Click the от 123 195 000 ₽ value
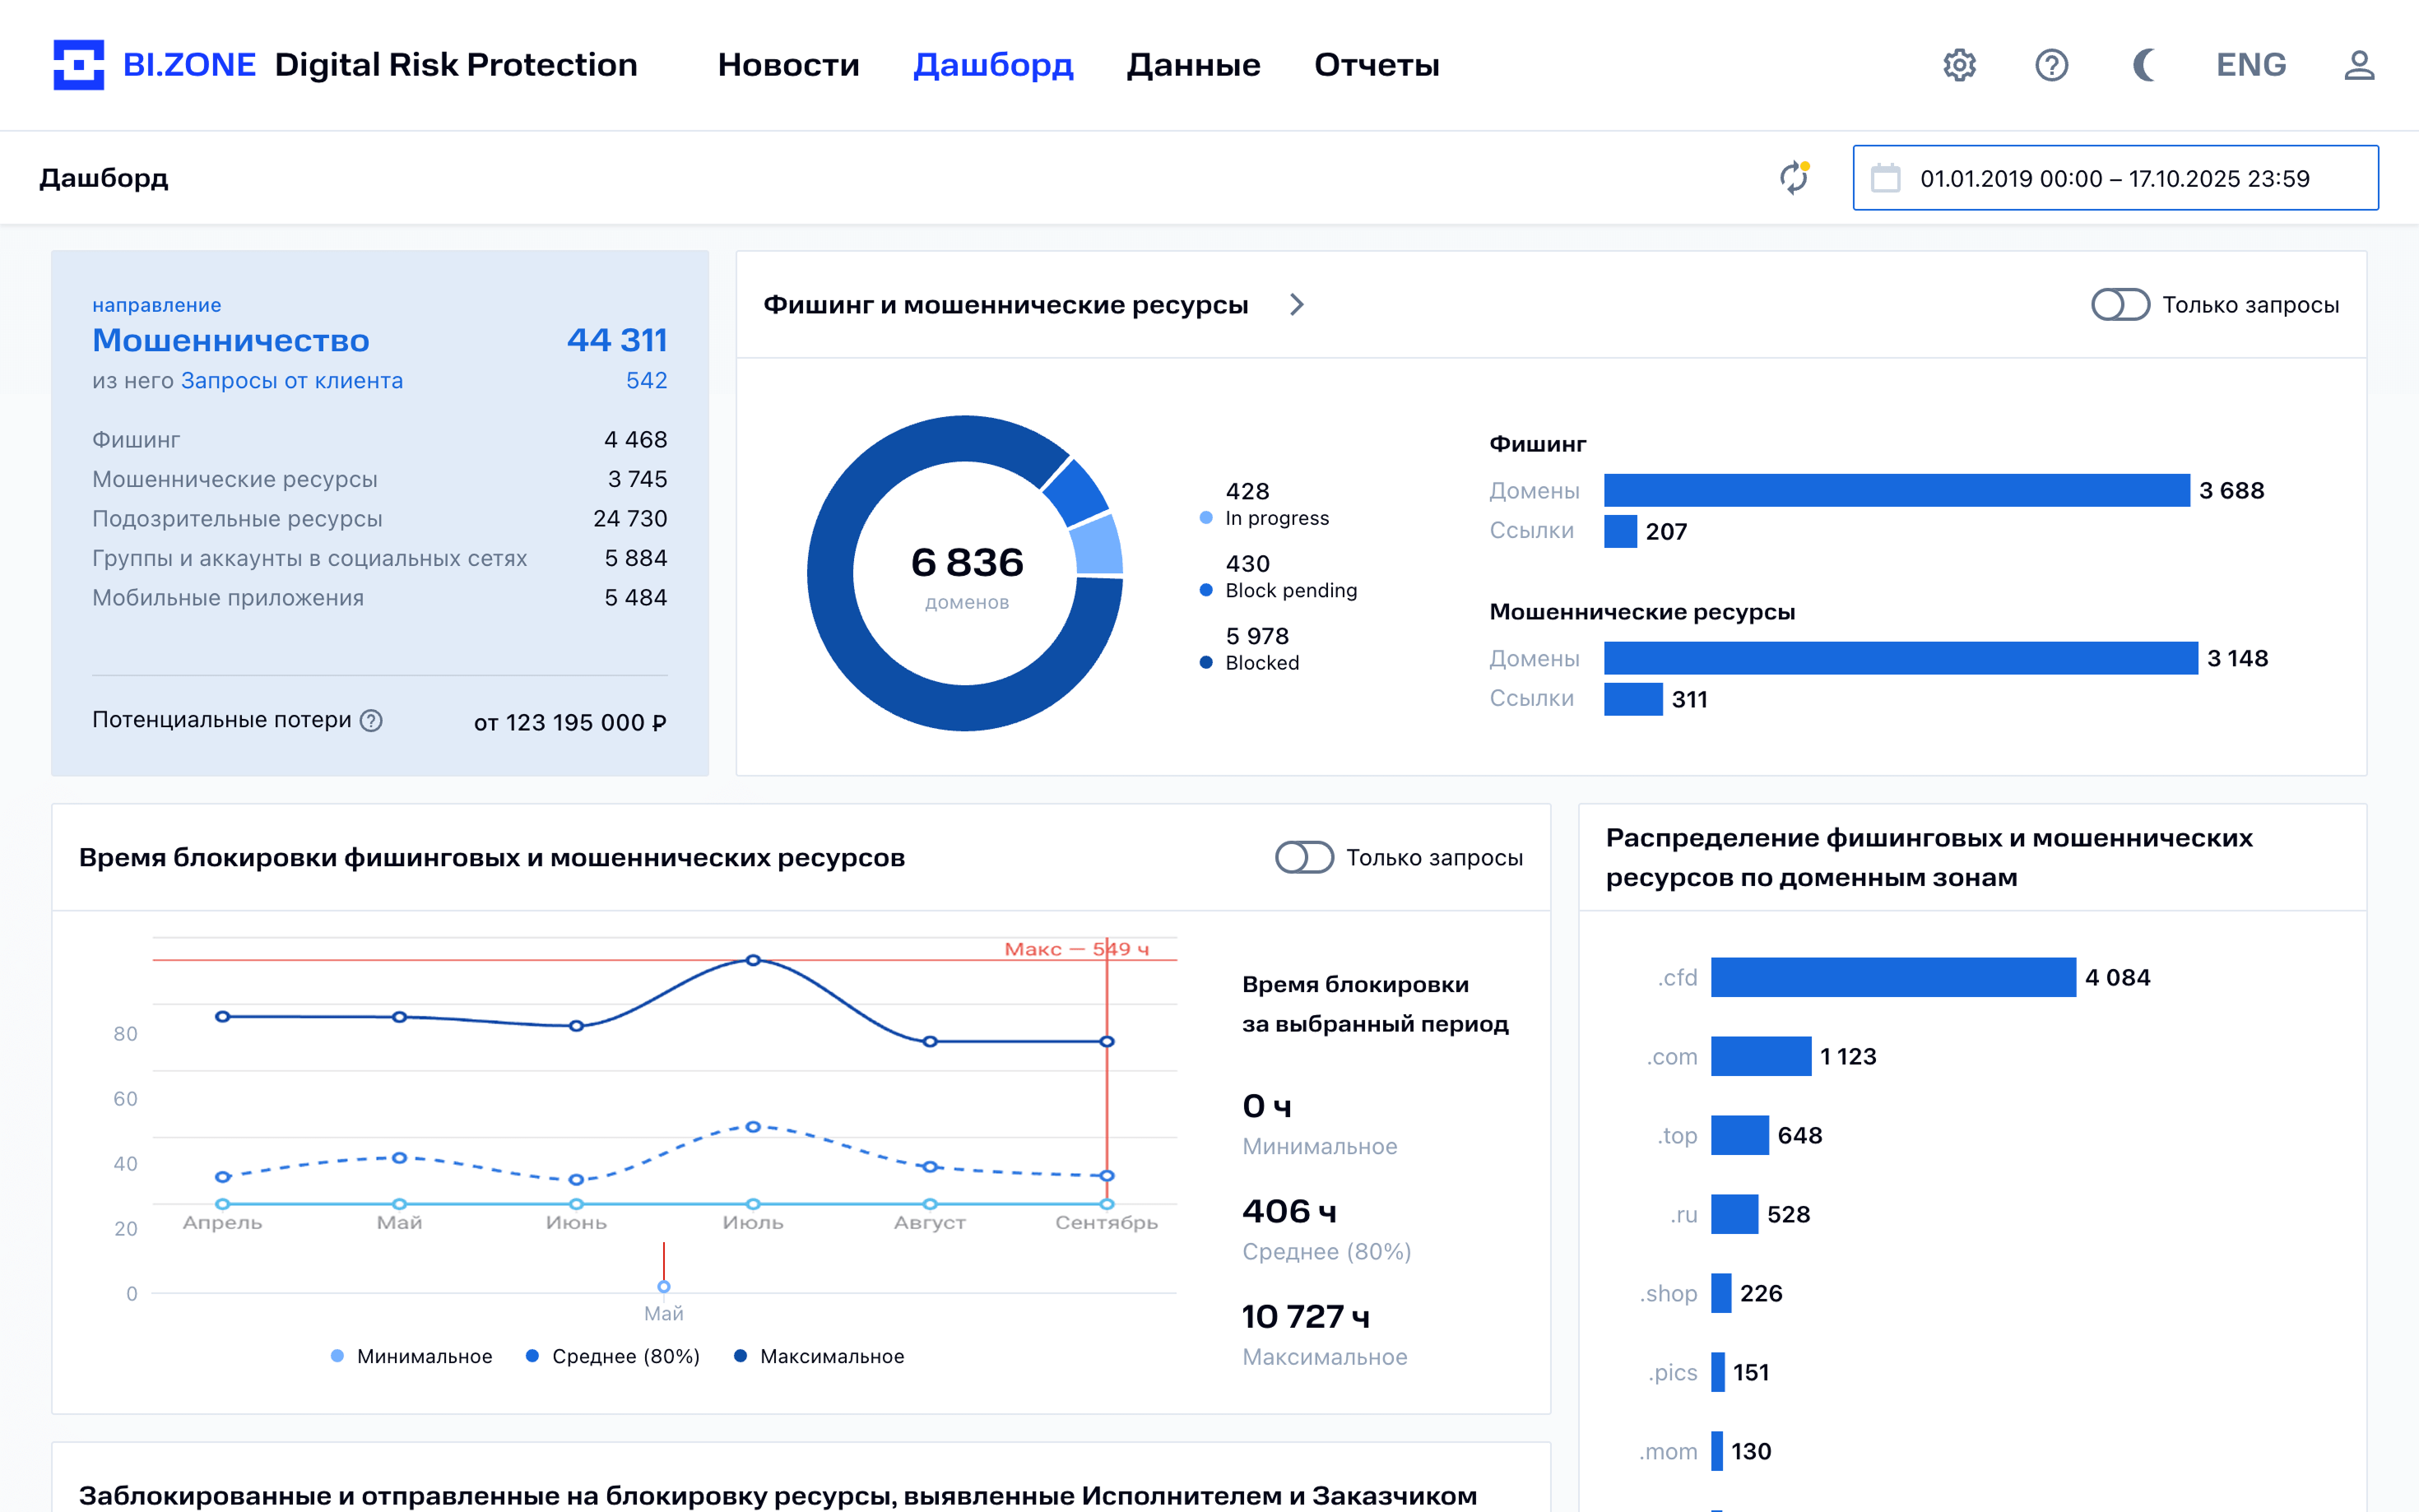2419x1512 pixels. 570,722
